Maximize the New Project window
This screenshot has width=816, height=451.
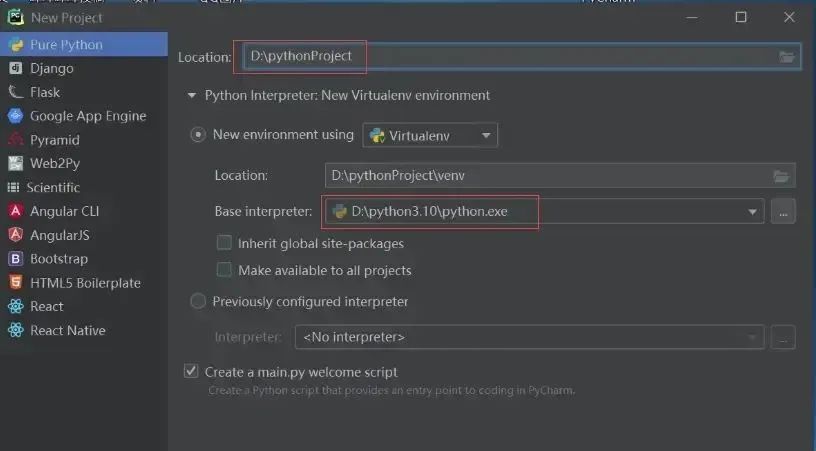(741, 17)
